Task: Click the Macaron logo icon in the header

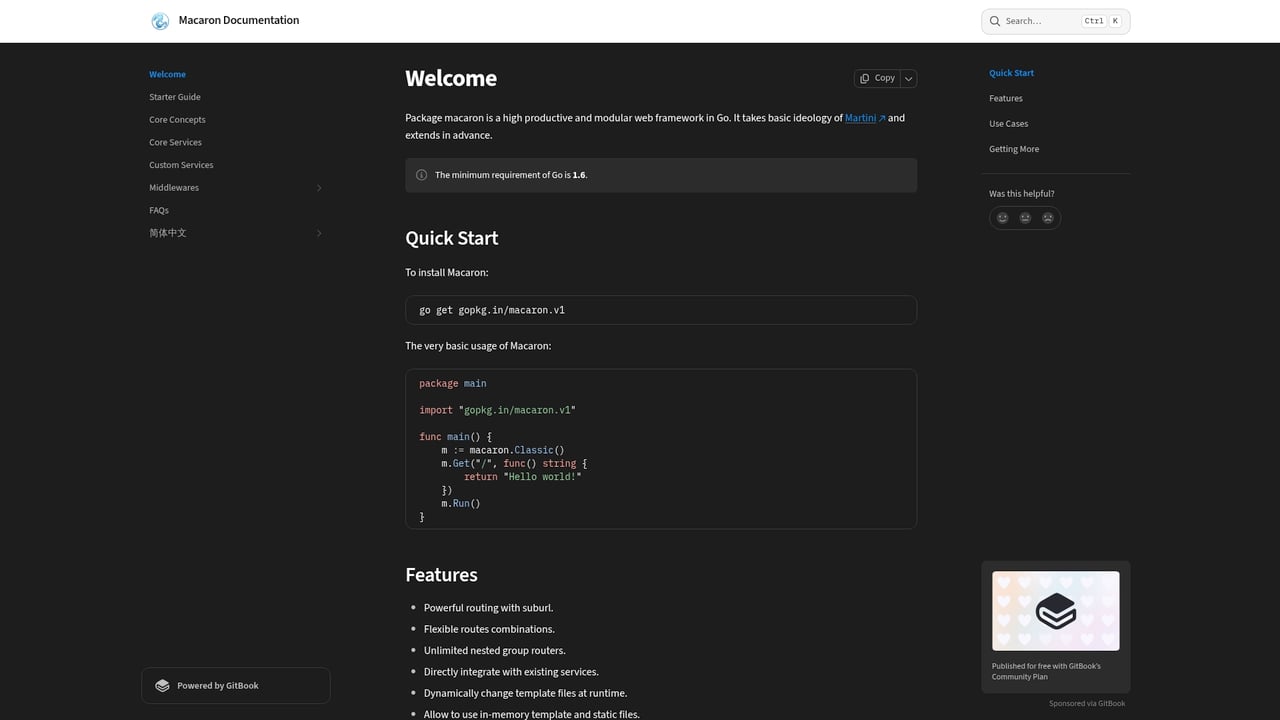Action: 160,20
